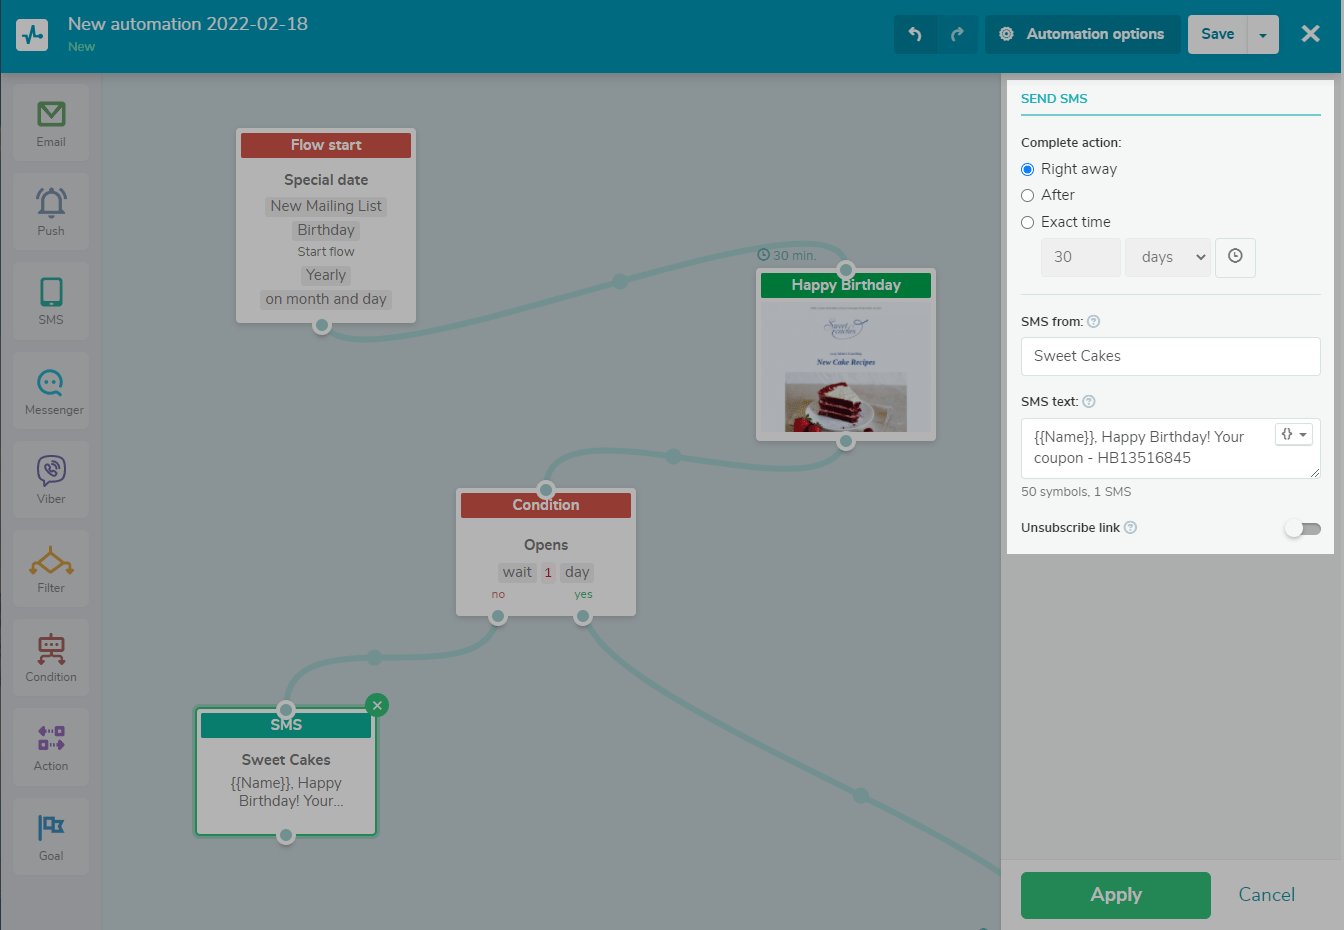Select the Goal block in the sidebar
The height and width of the screenshot is (930, 1344).
(50, 834)
